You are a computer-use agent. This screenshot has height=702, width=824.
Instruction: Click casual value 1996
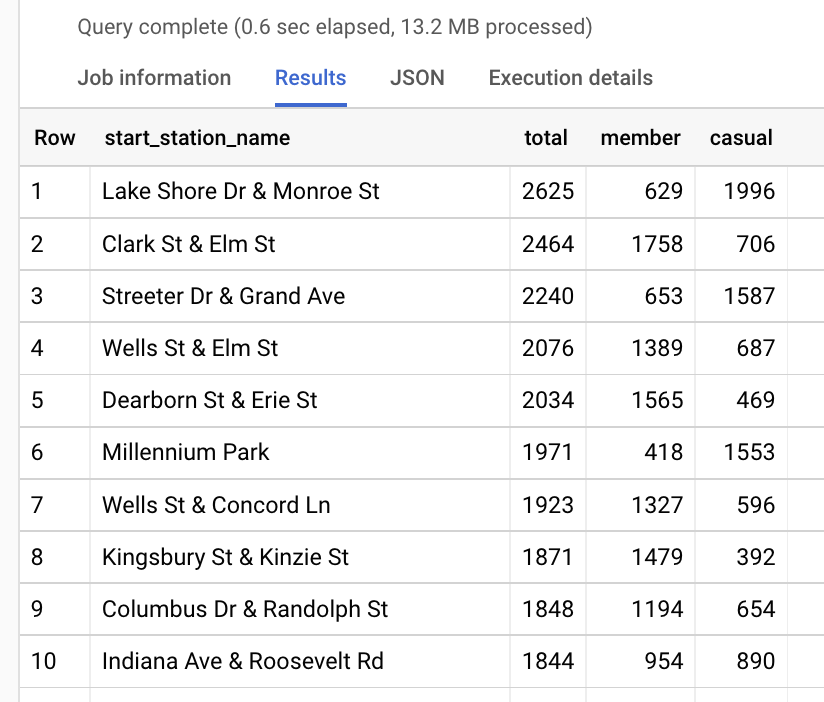coord(749,191)
